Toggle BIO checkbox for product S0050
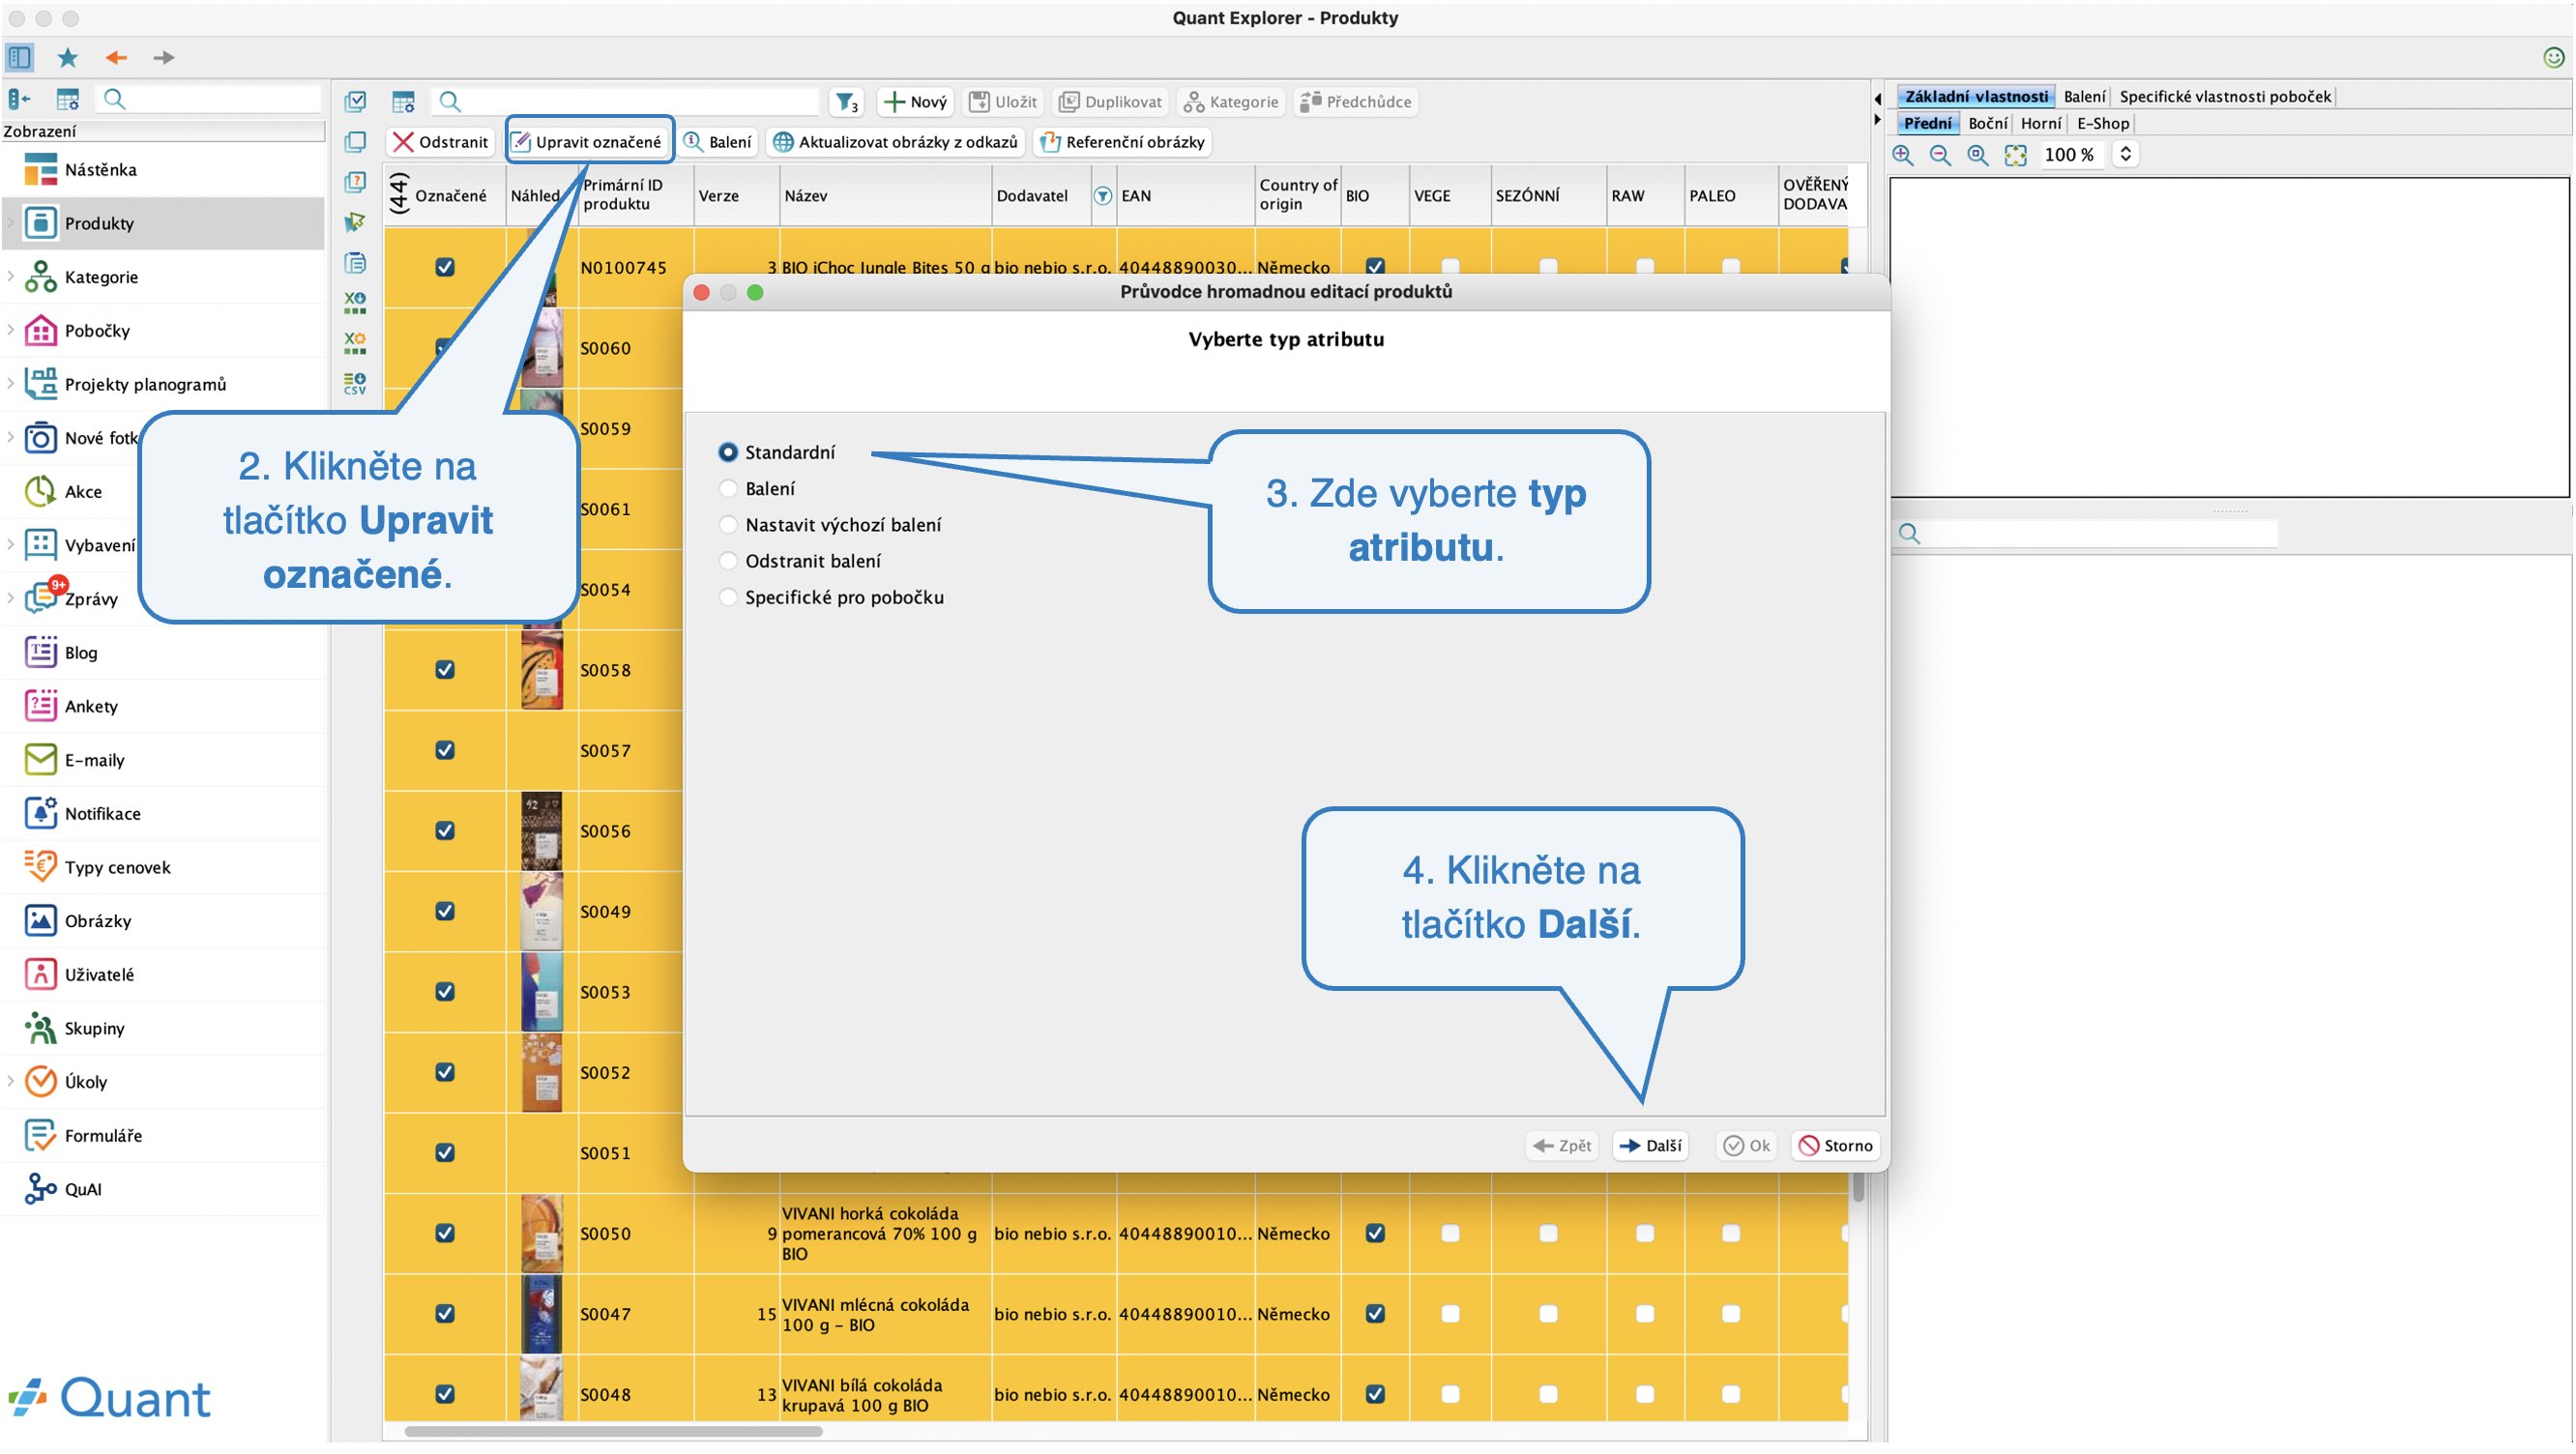The image size is (2576, 1454). 1375,1233
